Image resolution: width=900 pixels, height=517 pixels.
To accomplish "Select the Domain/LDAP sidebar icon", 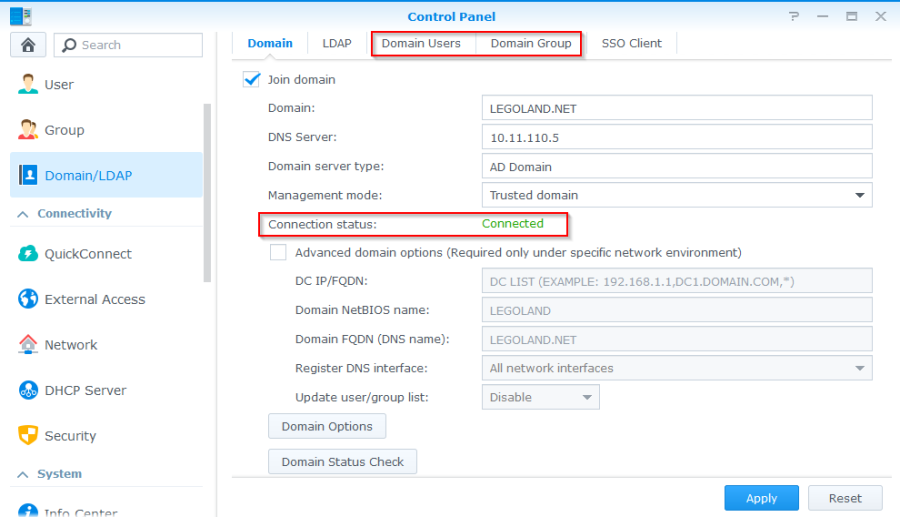I will [x=28, y=175].
